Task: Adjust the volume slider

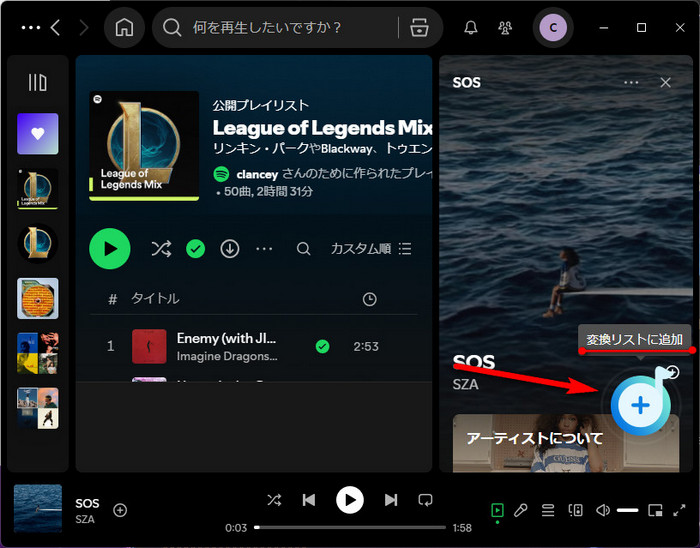Action: tap(628, 510)
